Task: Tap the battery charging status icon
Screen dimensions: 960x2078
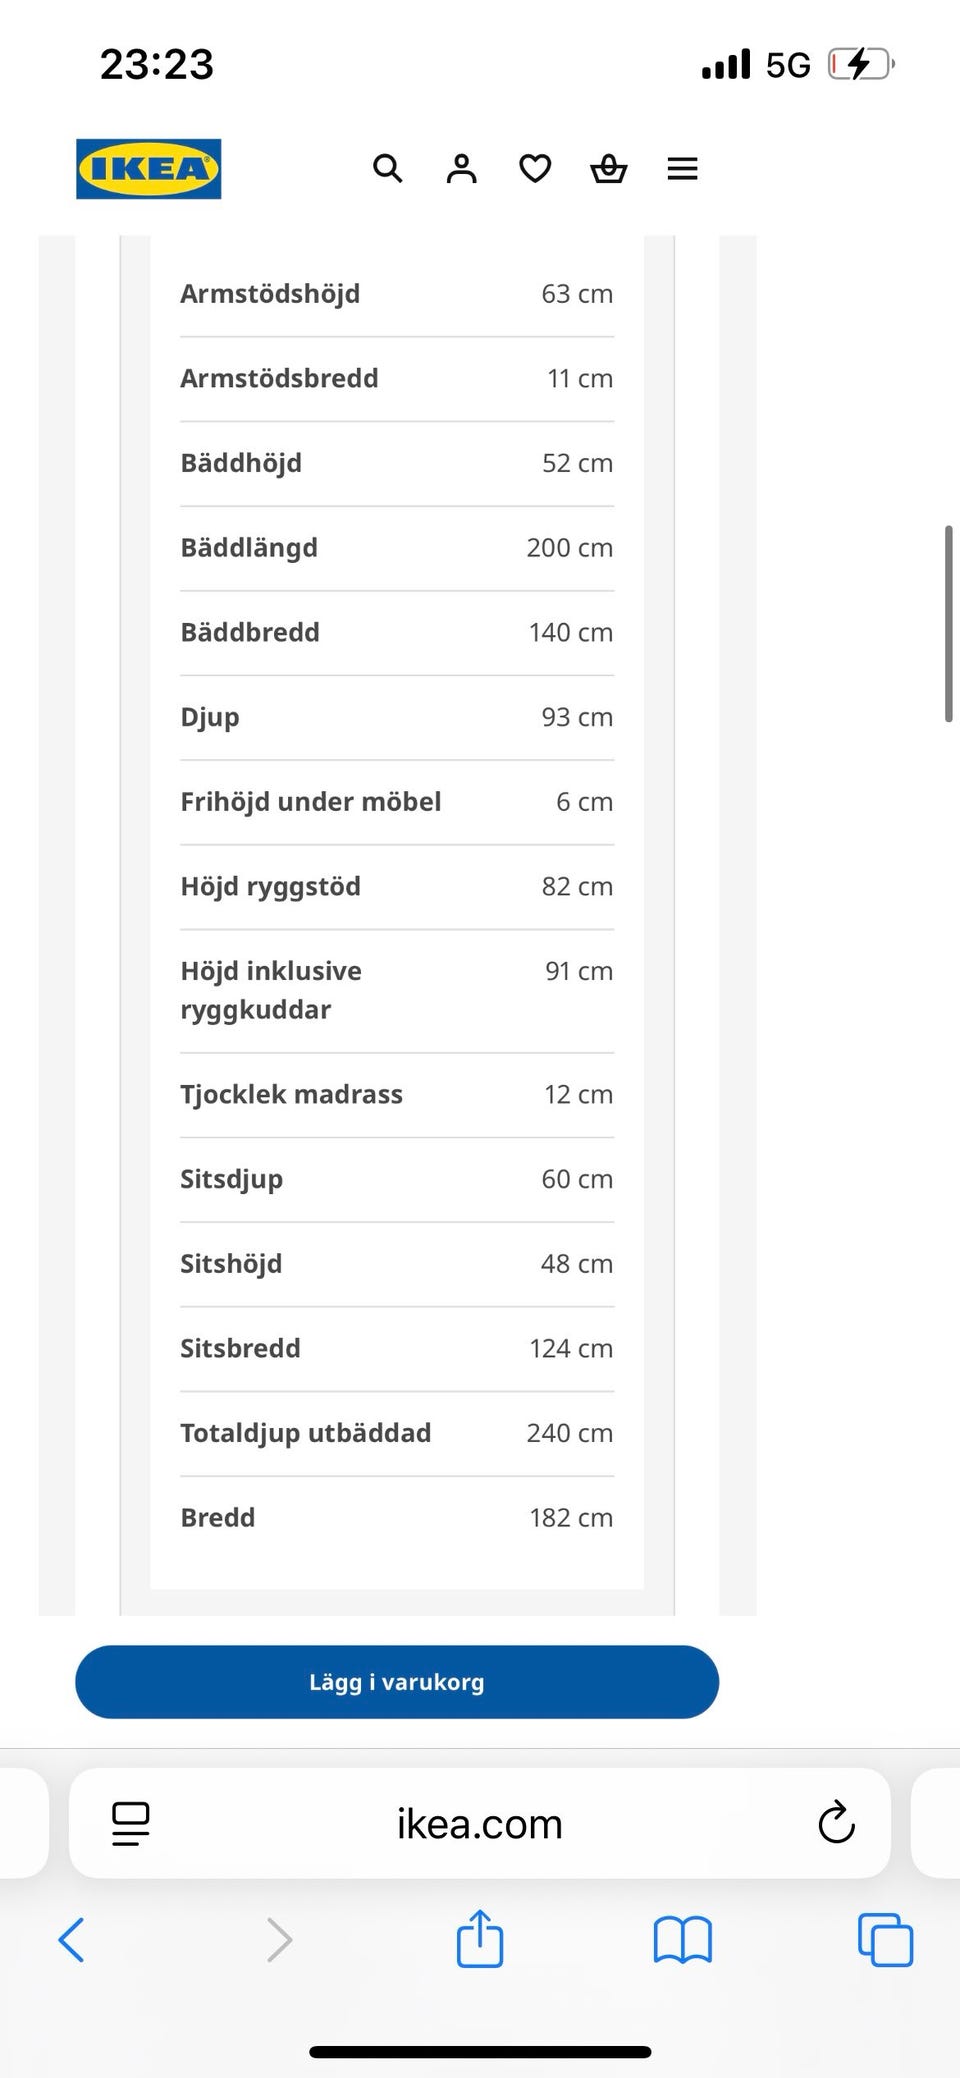Action: pyautogui.click(x=861, y=65)
